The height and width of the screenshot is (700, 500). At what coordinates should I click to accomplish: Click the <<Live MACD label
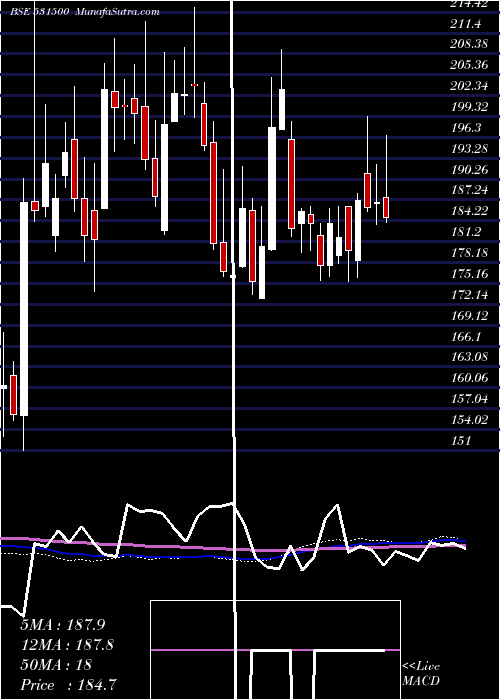pyautogui.click(x=421, y=673)
